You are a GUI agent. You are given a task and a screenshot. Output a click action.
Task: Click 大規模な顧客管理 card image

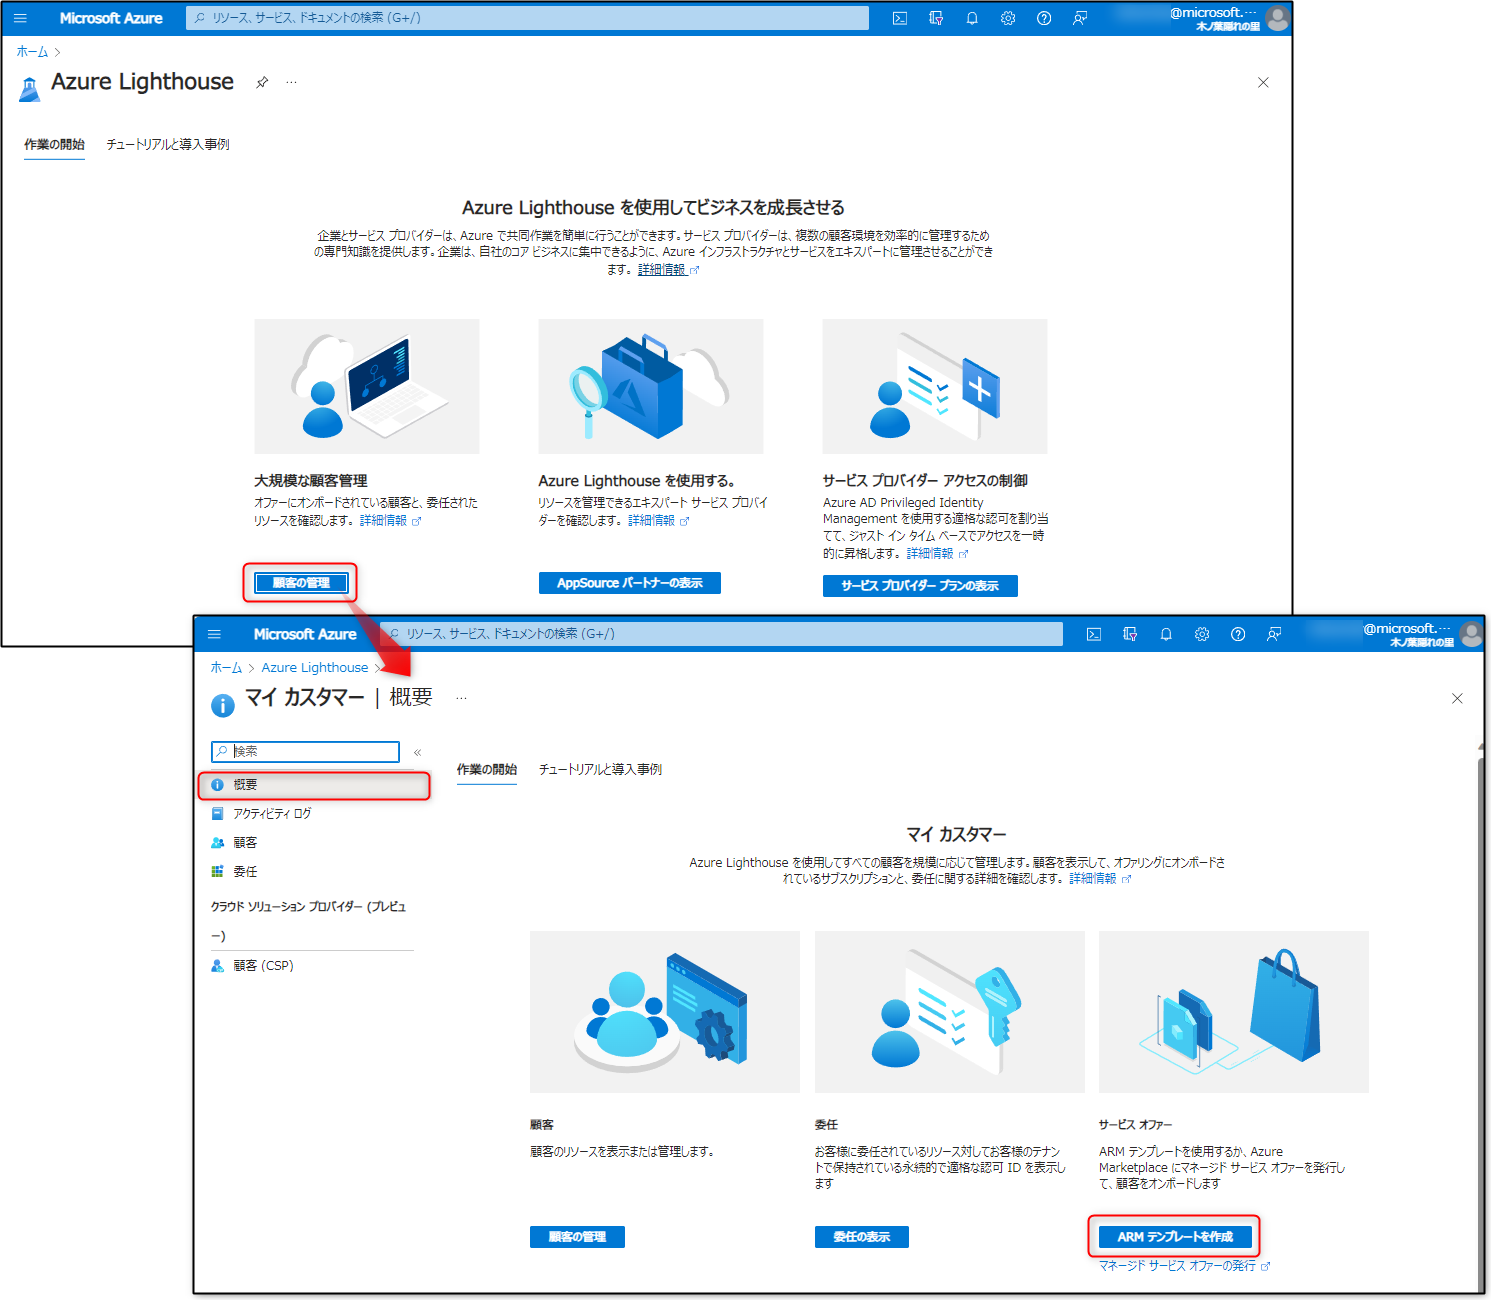[x=367, y=386]
